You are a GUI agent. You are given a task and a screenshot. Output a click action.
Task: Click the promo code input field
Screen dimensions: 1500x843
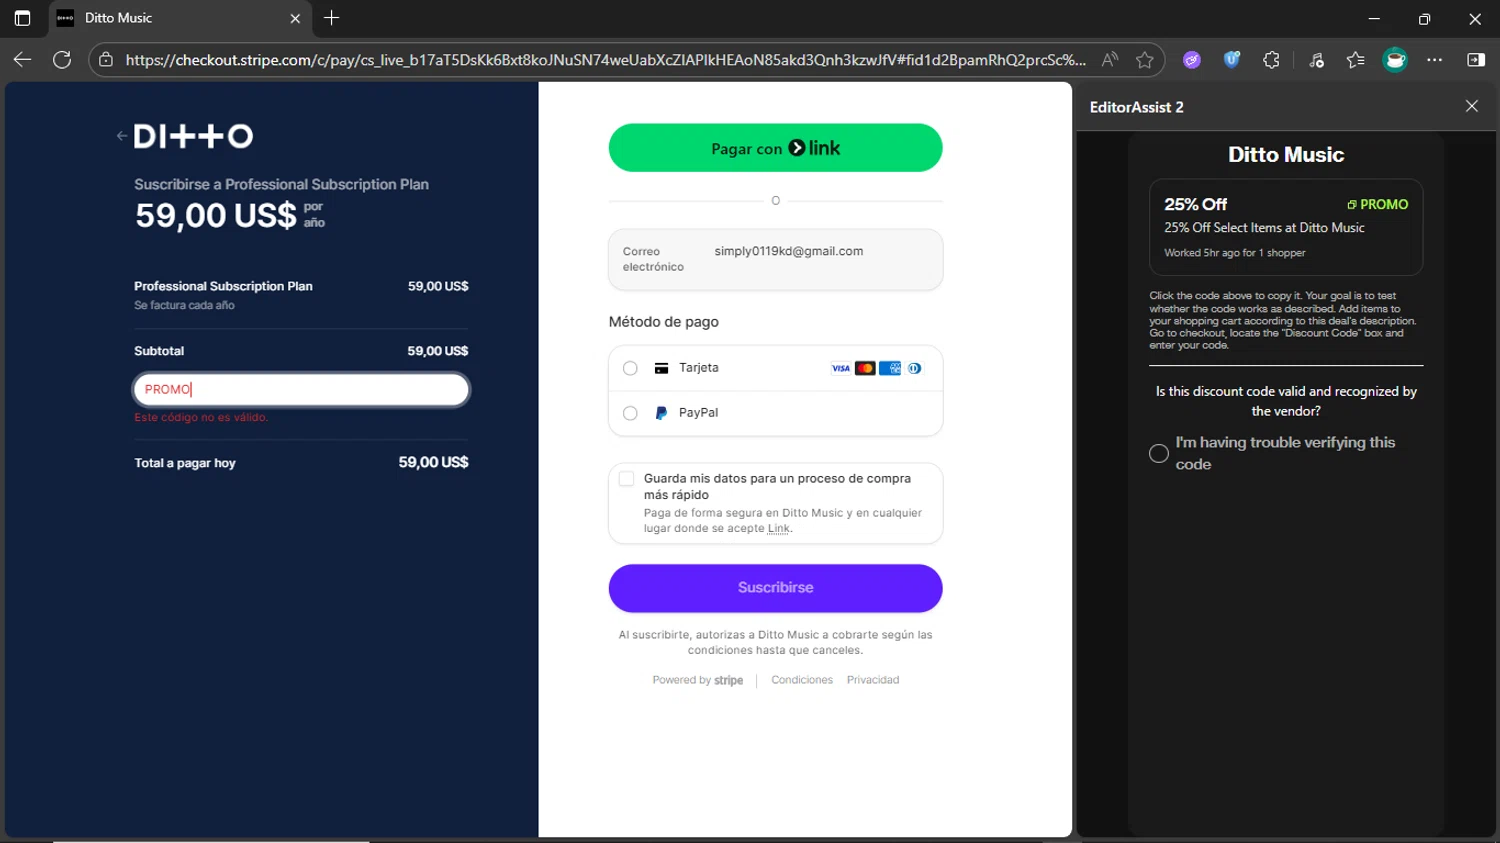(x=301, y=389)
